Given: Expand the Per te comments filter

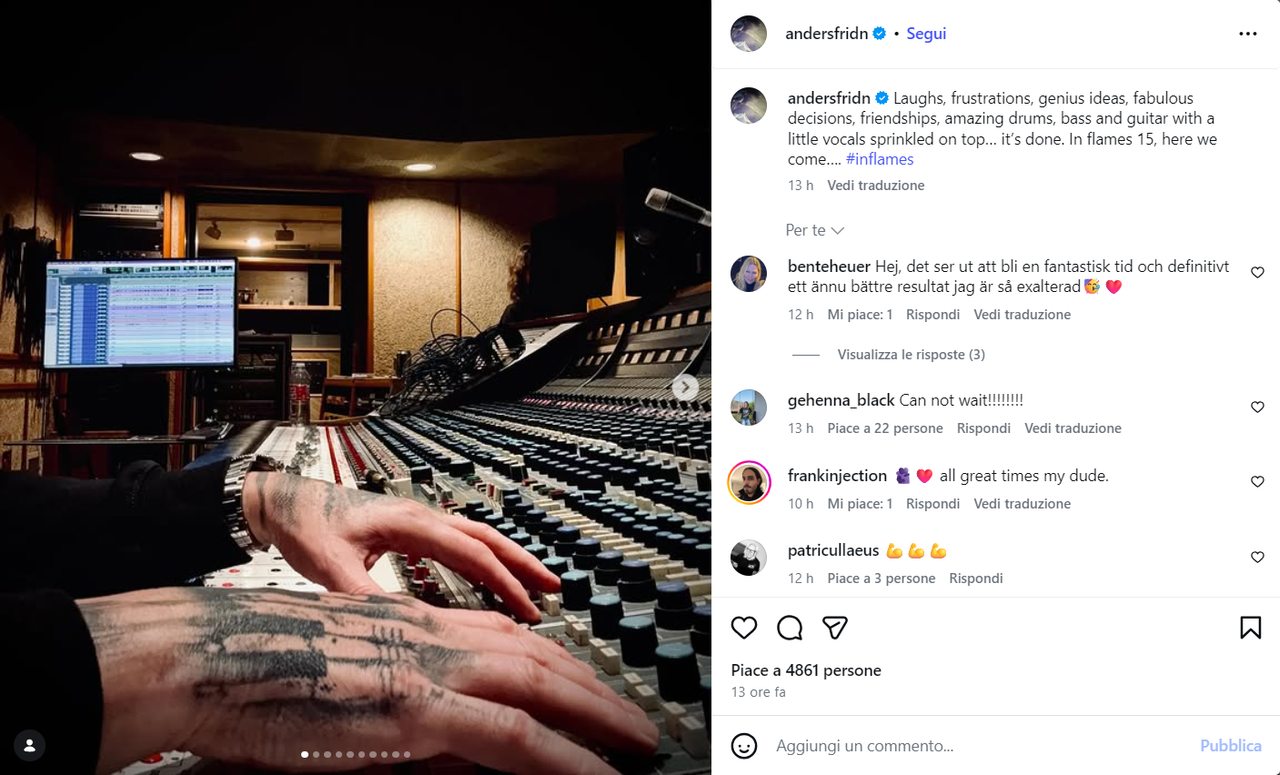Looking at the screenshot, I should point(815,230).
